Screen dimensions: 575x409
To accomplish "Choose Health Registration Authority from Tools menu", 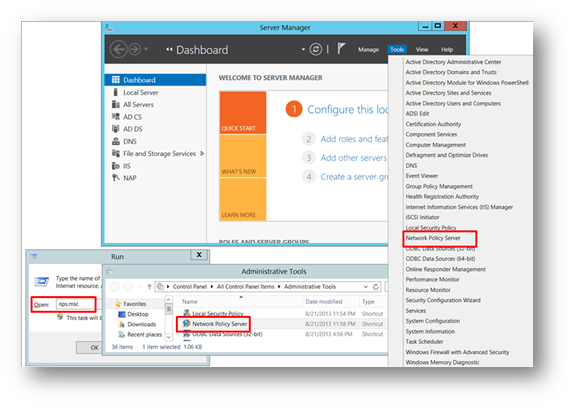I will click(x=442, y=197).
